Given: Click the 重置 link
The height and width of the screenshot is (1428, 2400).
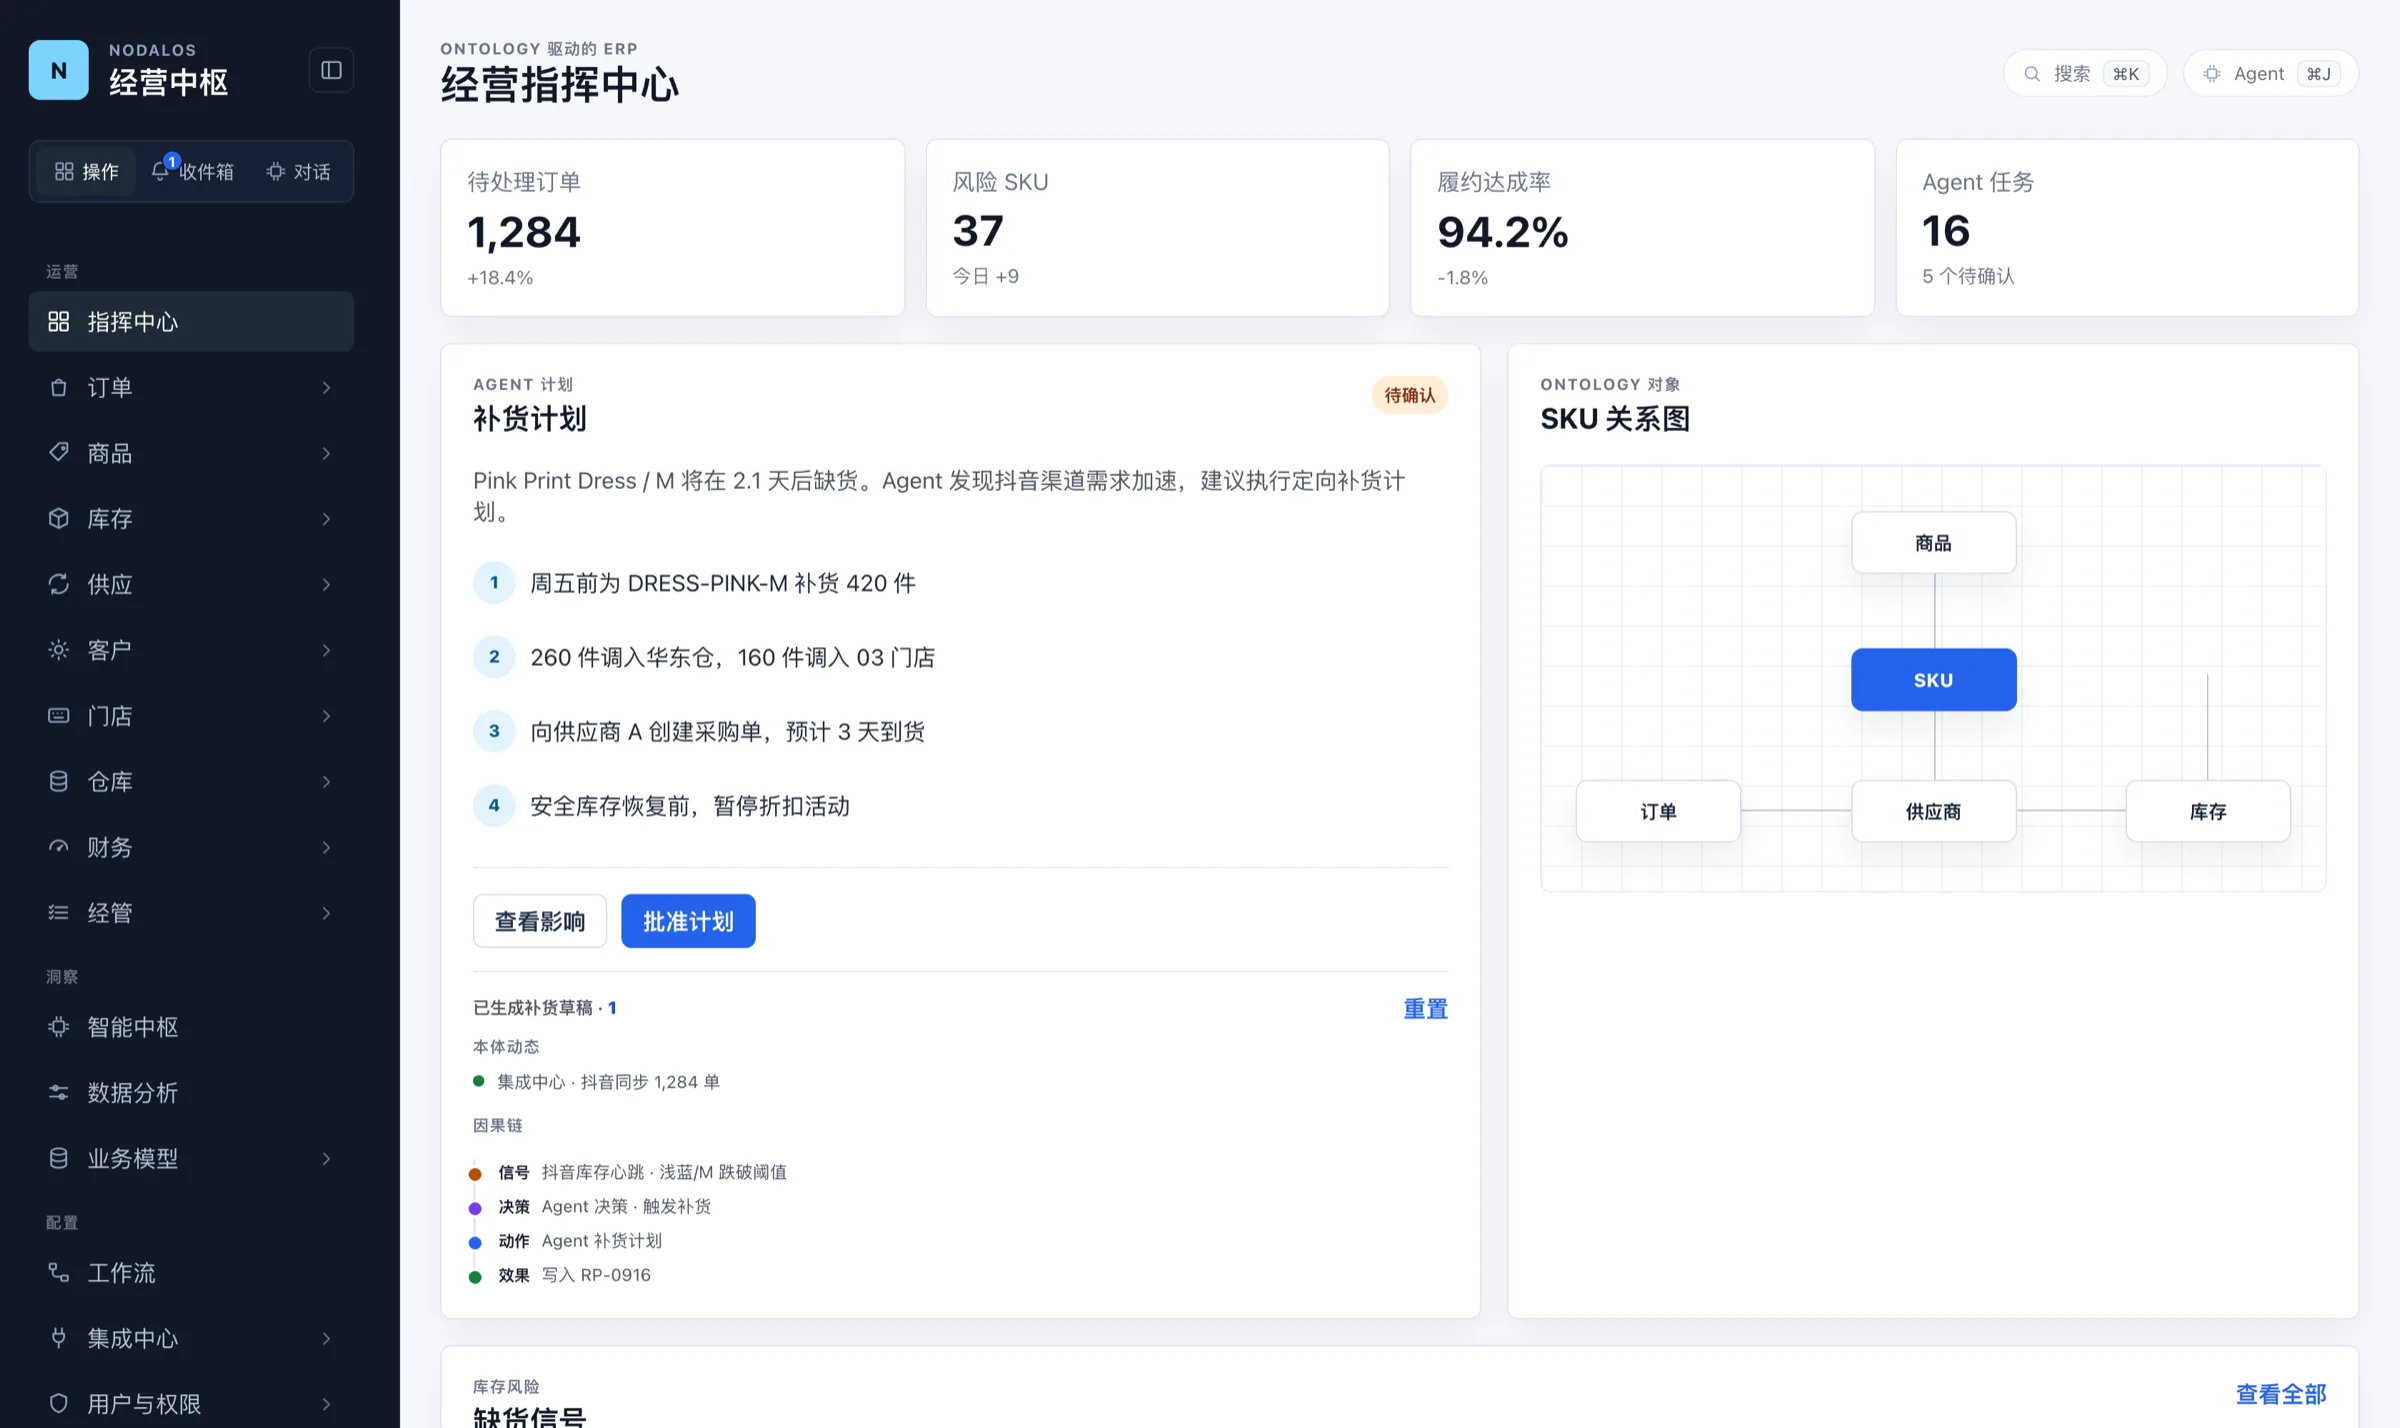Looking at the screenshot, I should (x=1425, y=1008).
